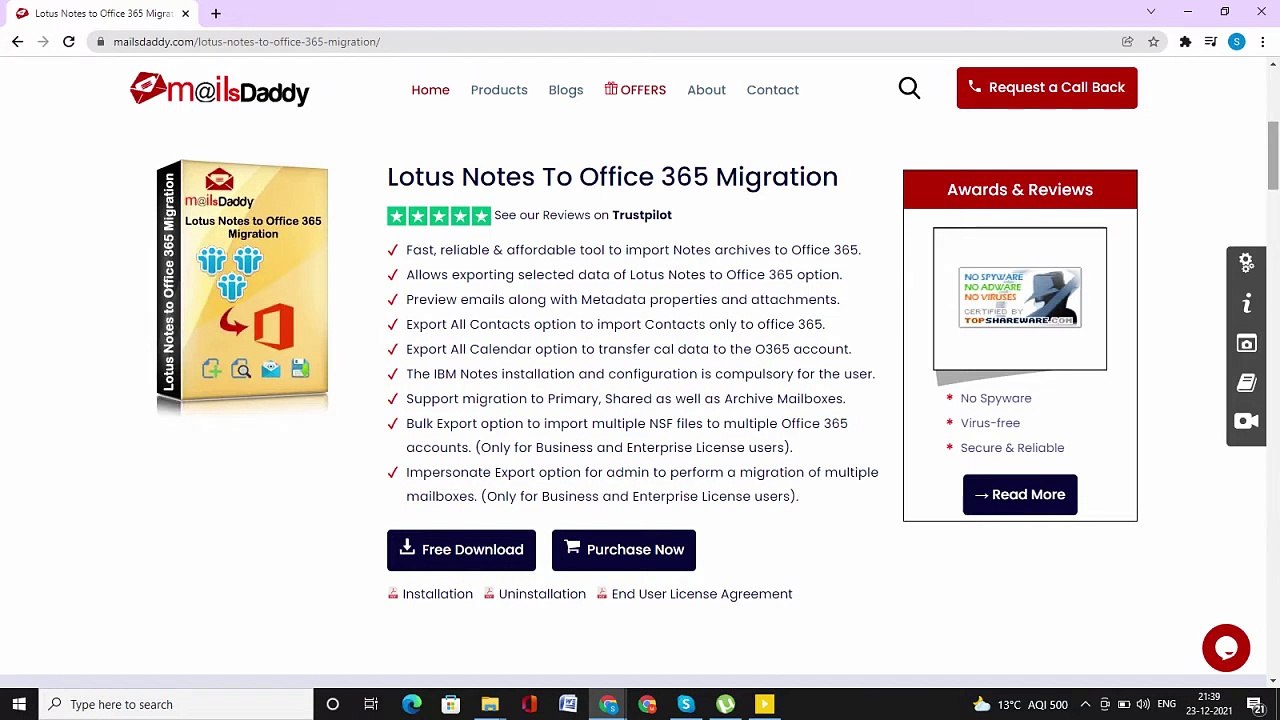Click the book guide icon in the side panel

point(1246,382)
